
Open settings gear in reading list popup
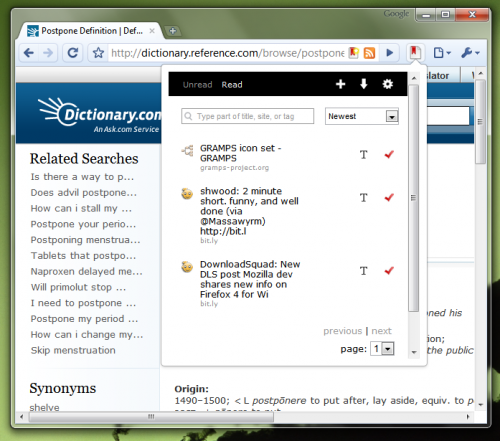coord(387,84)
